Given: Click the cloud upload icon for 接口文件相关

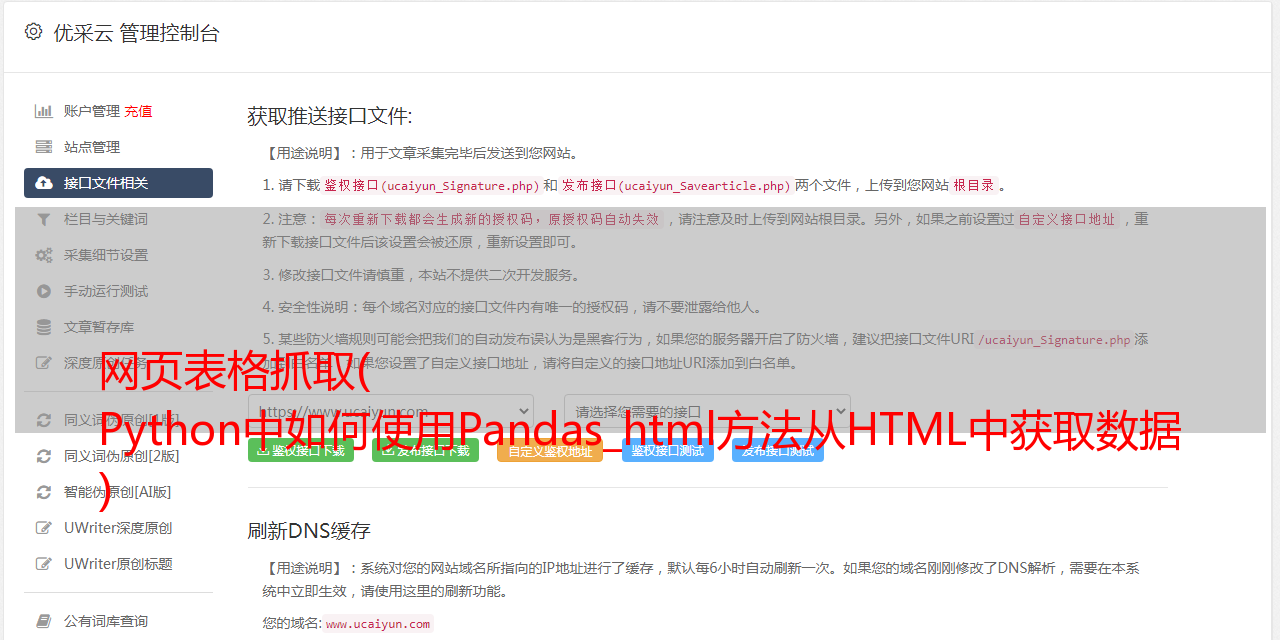Looking at the screenshot, I should (x=44, y=183).
